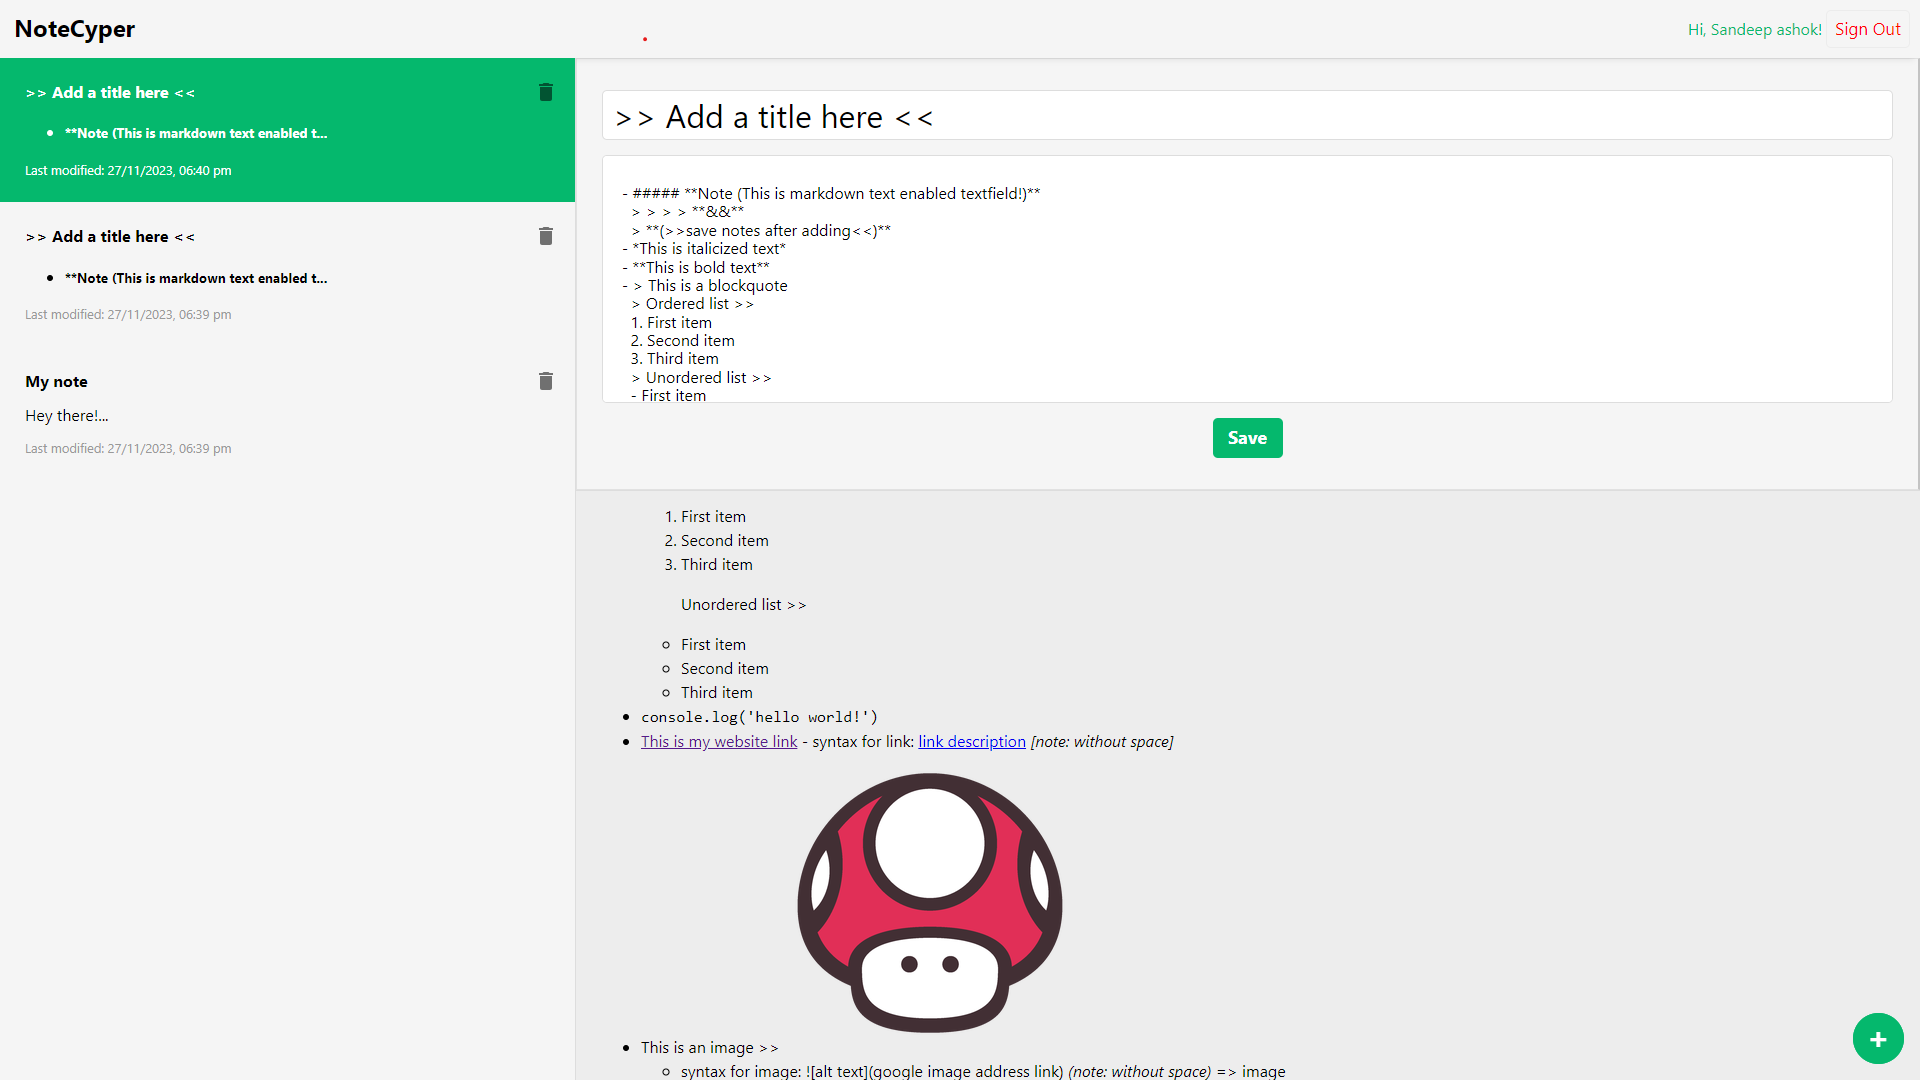This screenshot has width=1920, height=1080.
Task: Select the second "Add a title here" note title
Action: [x=110, y=237]
